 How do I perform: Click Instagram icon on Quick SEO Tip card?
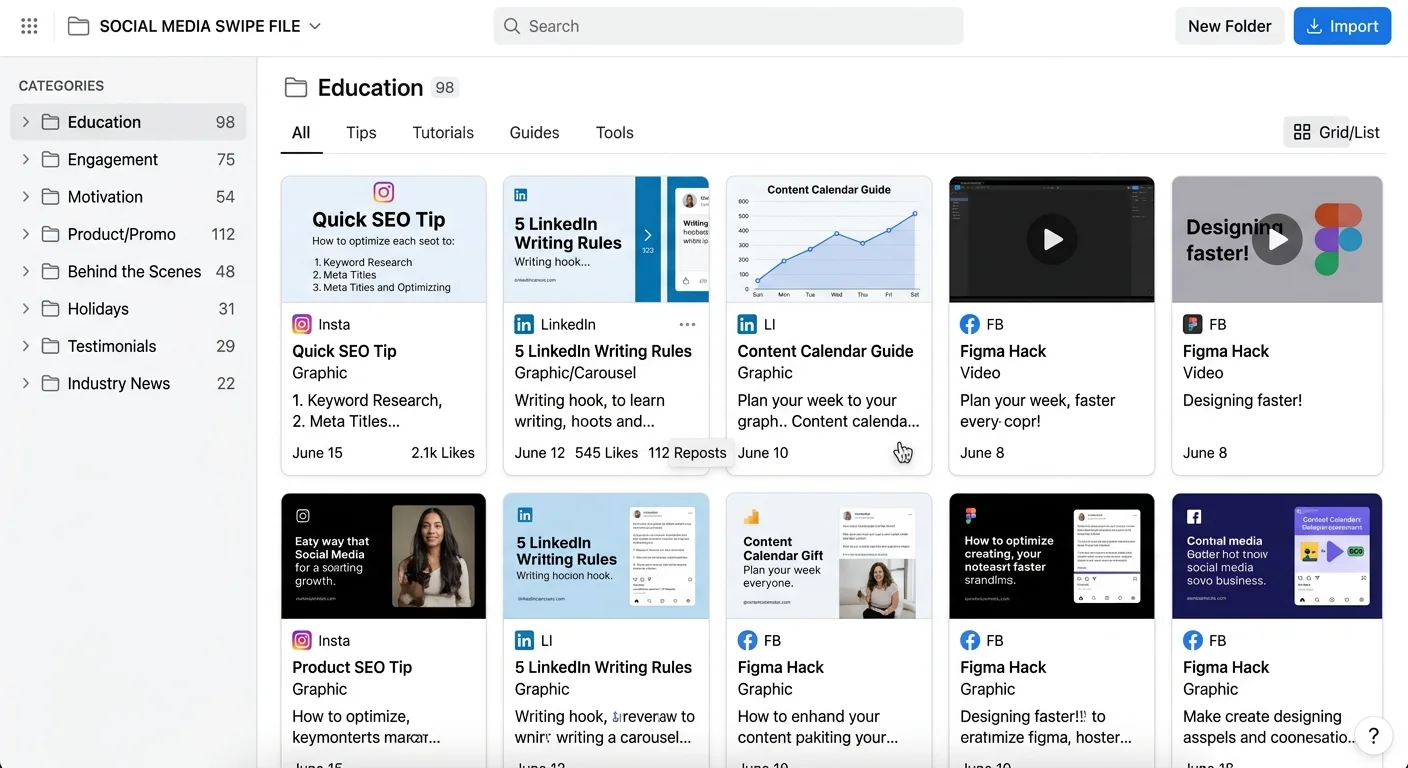click(302, 324)
